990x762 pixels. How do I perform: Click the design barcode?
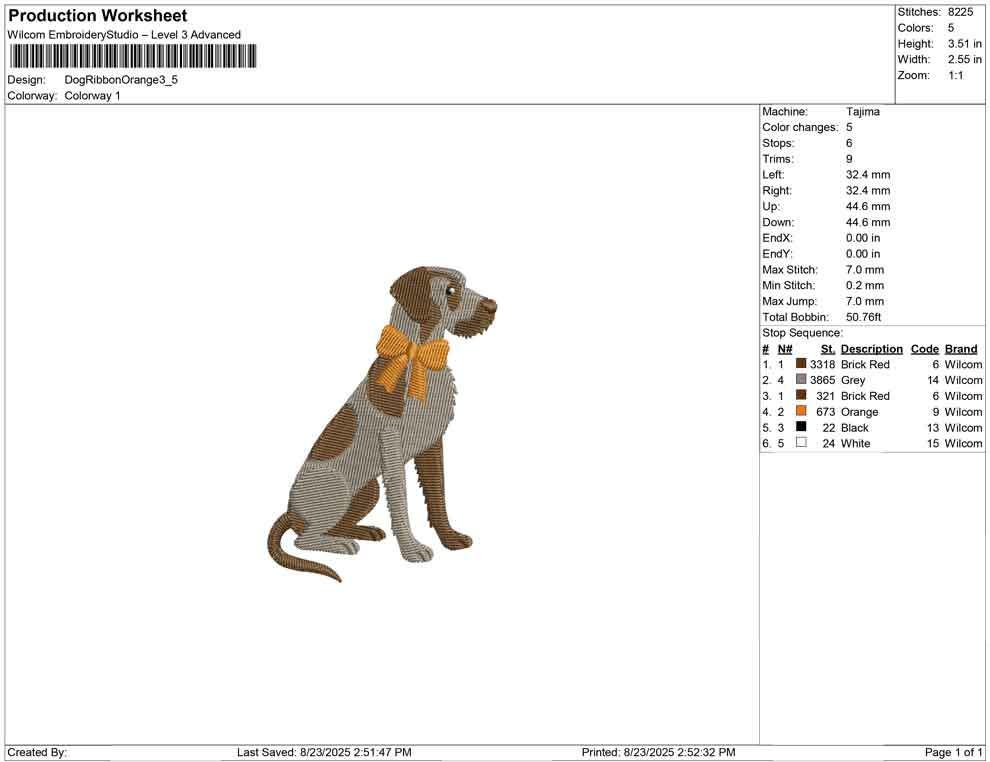click(x=132, y=57)
